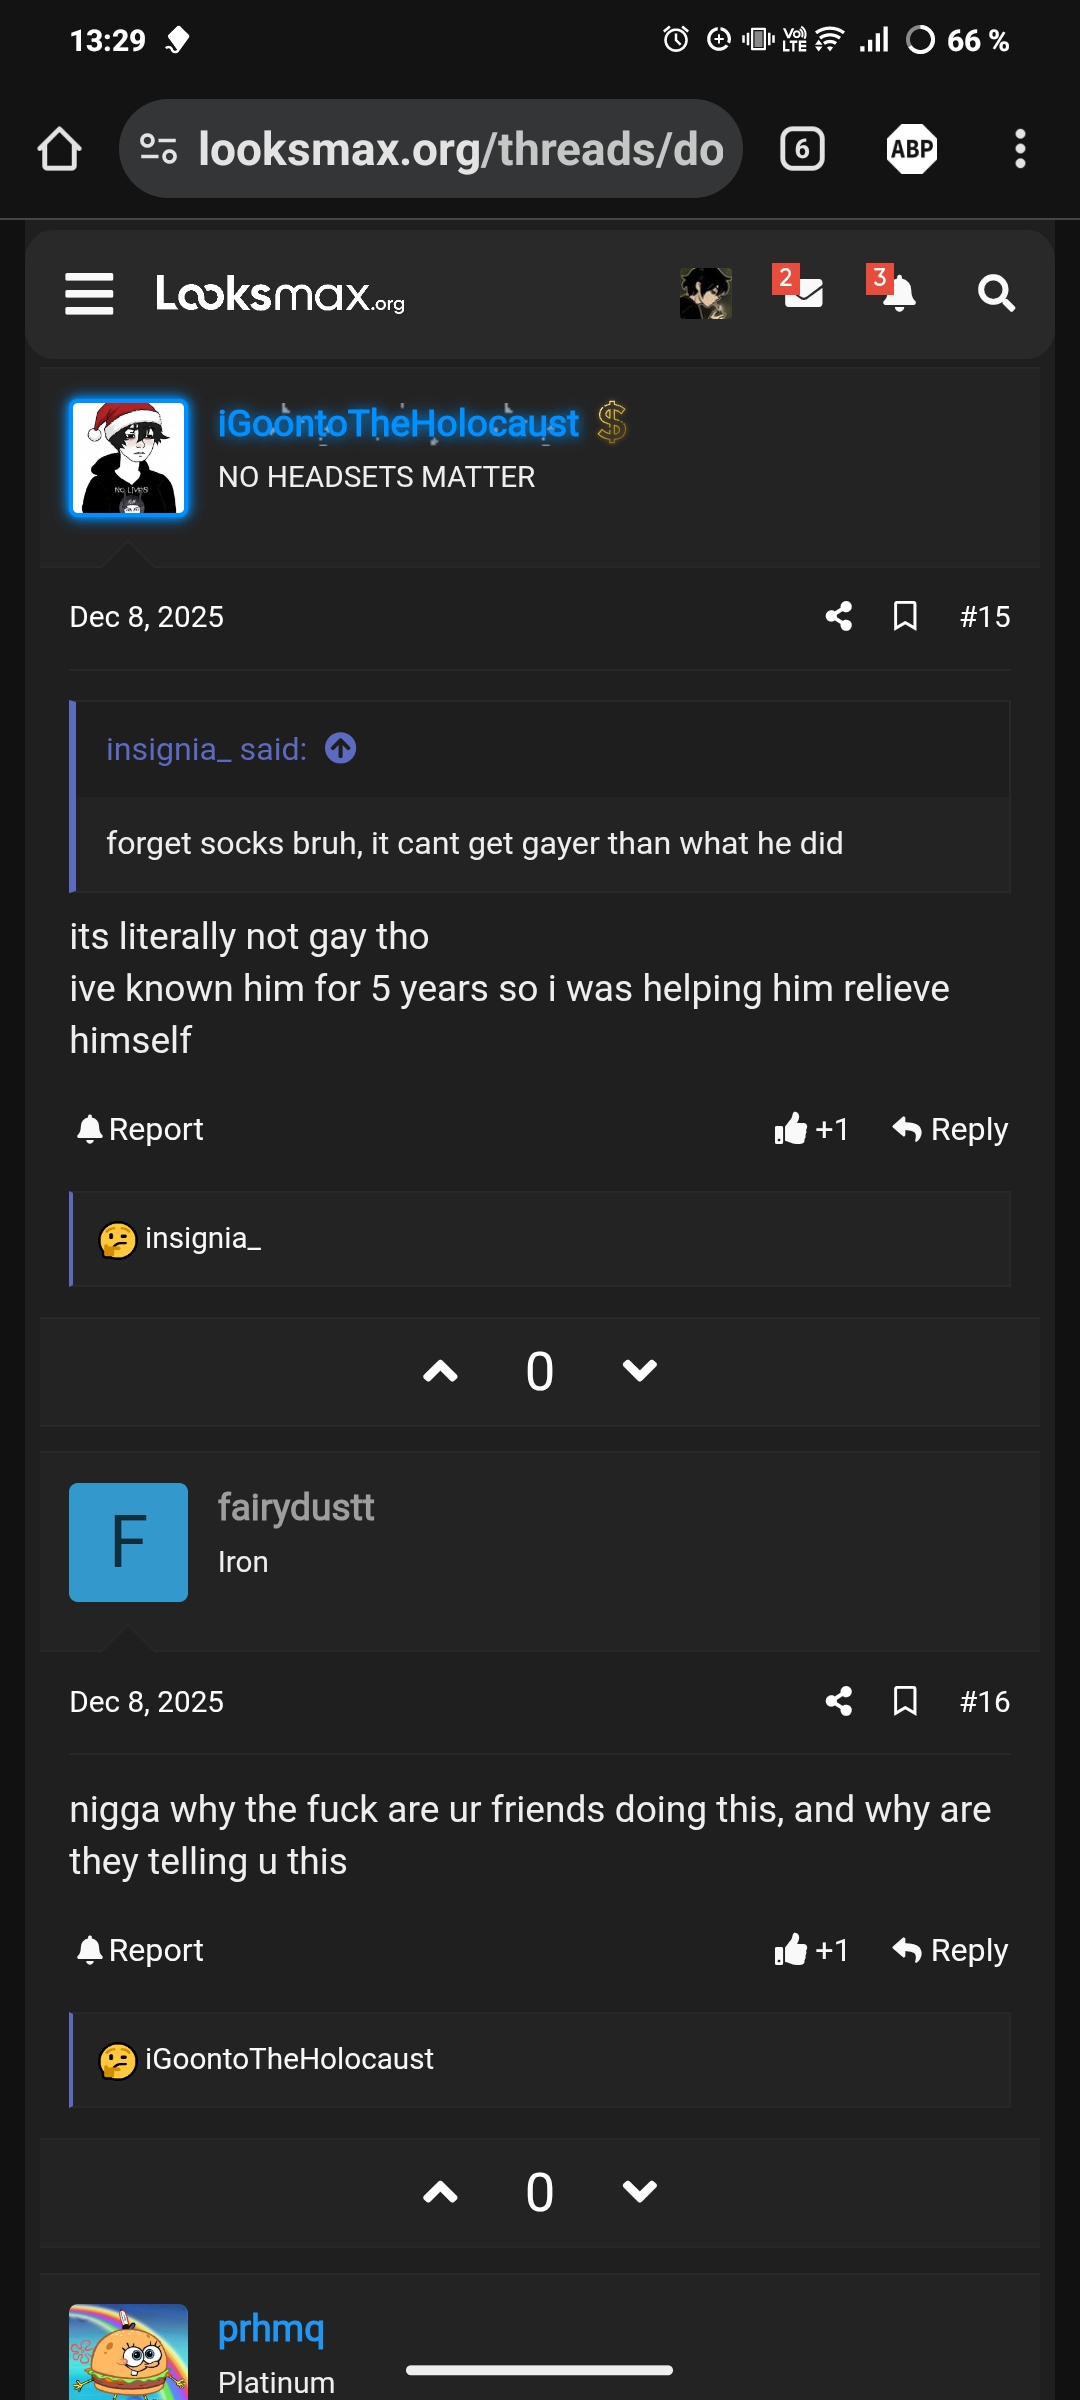Upvote fairydustt's post
Image resolution: width=1080 pixels, height=2400 pixels.
(440, 2192)
